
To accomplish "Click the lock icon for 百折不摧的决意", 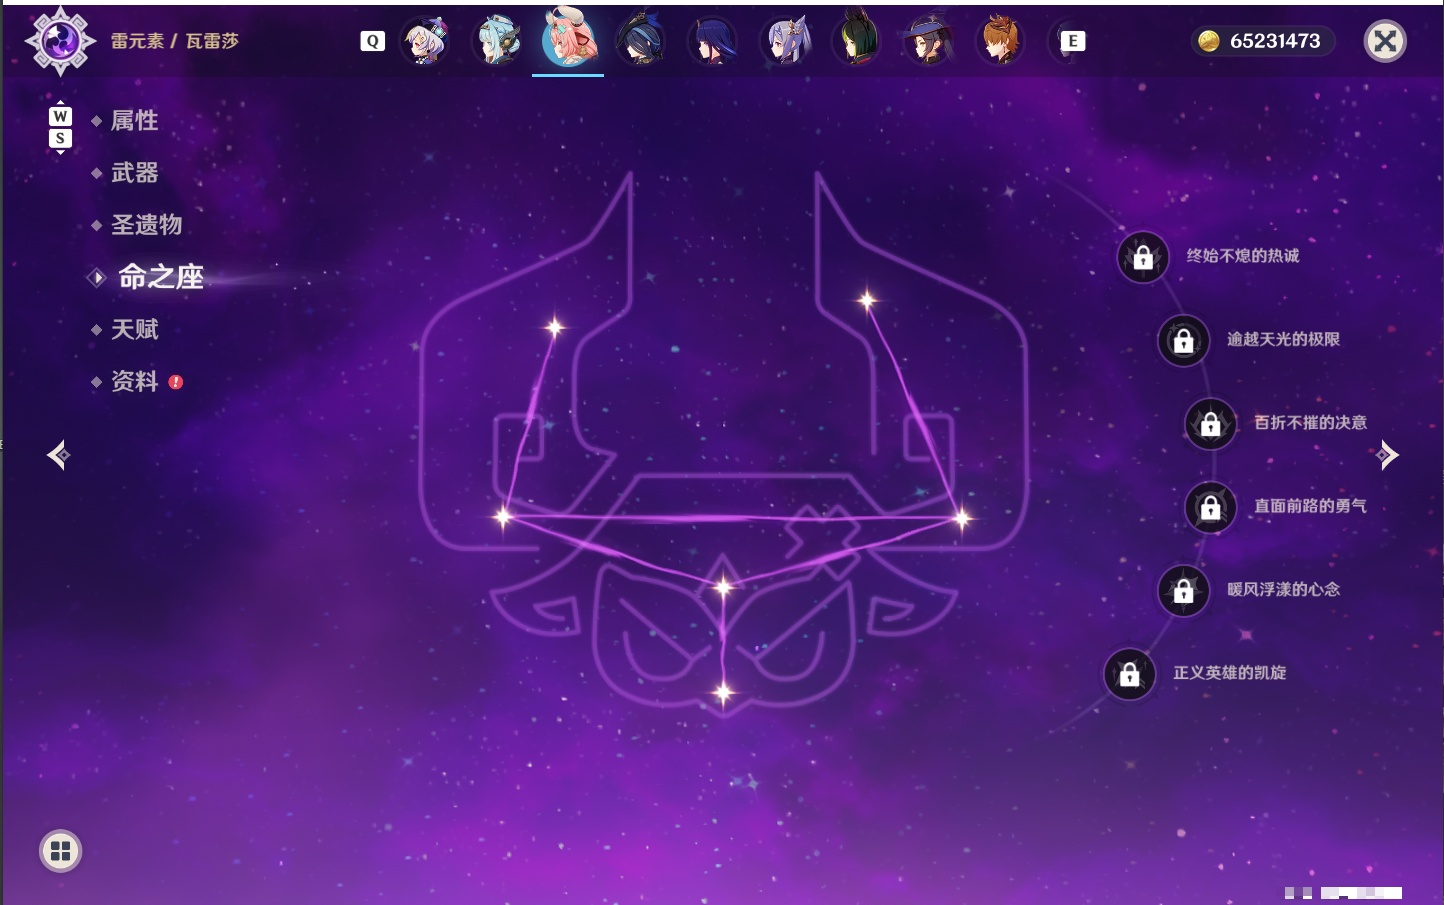I will pos(1210,424).
